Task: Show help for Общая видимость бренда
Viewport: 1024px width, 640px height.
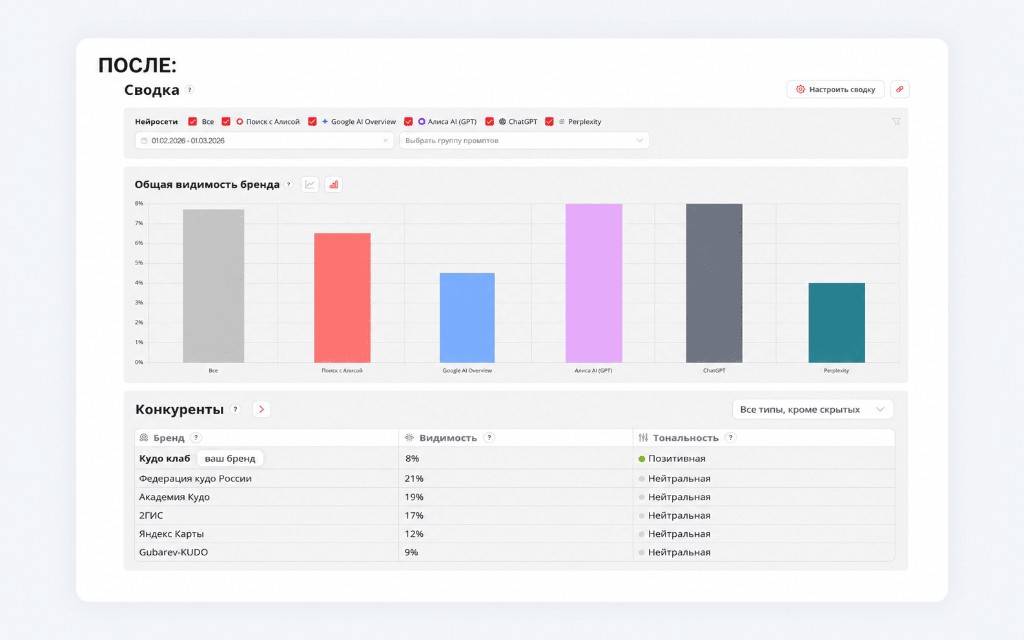Action: click(x=289, y=185)
